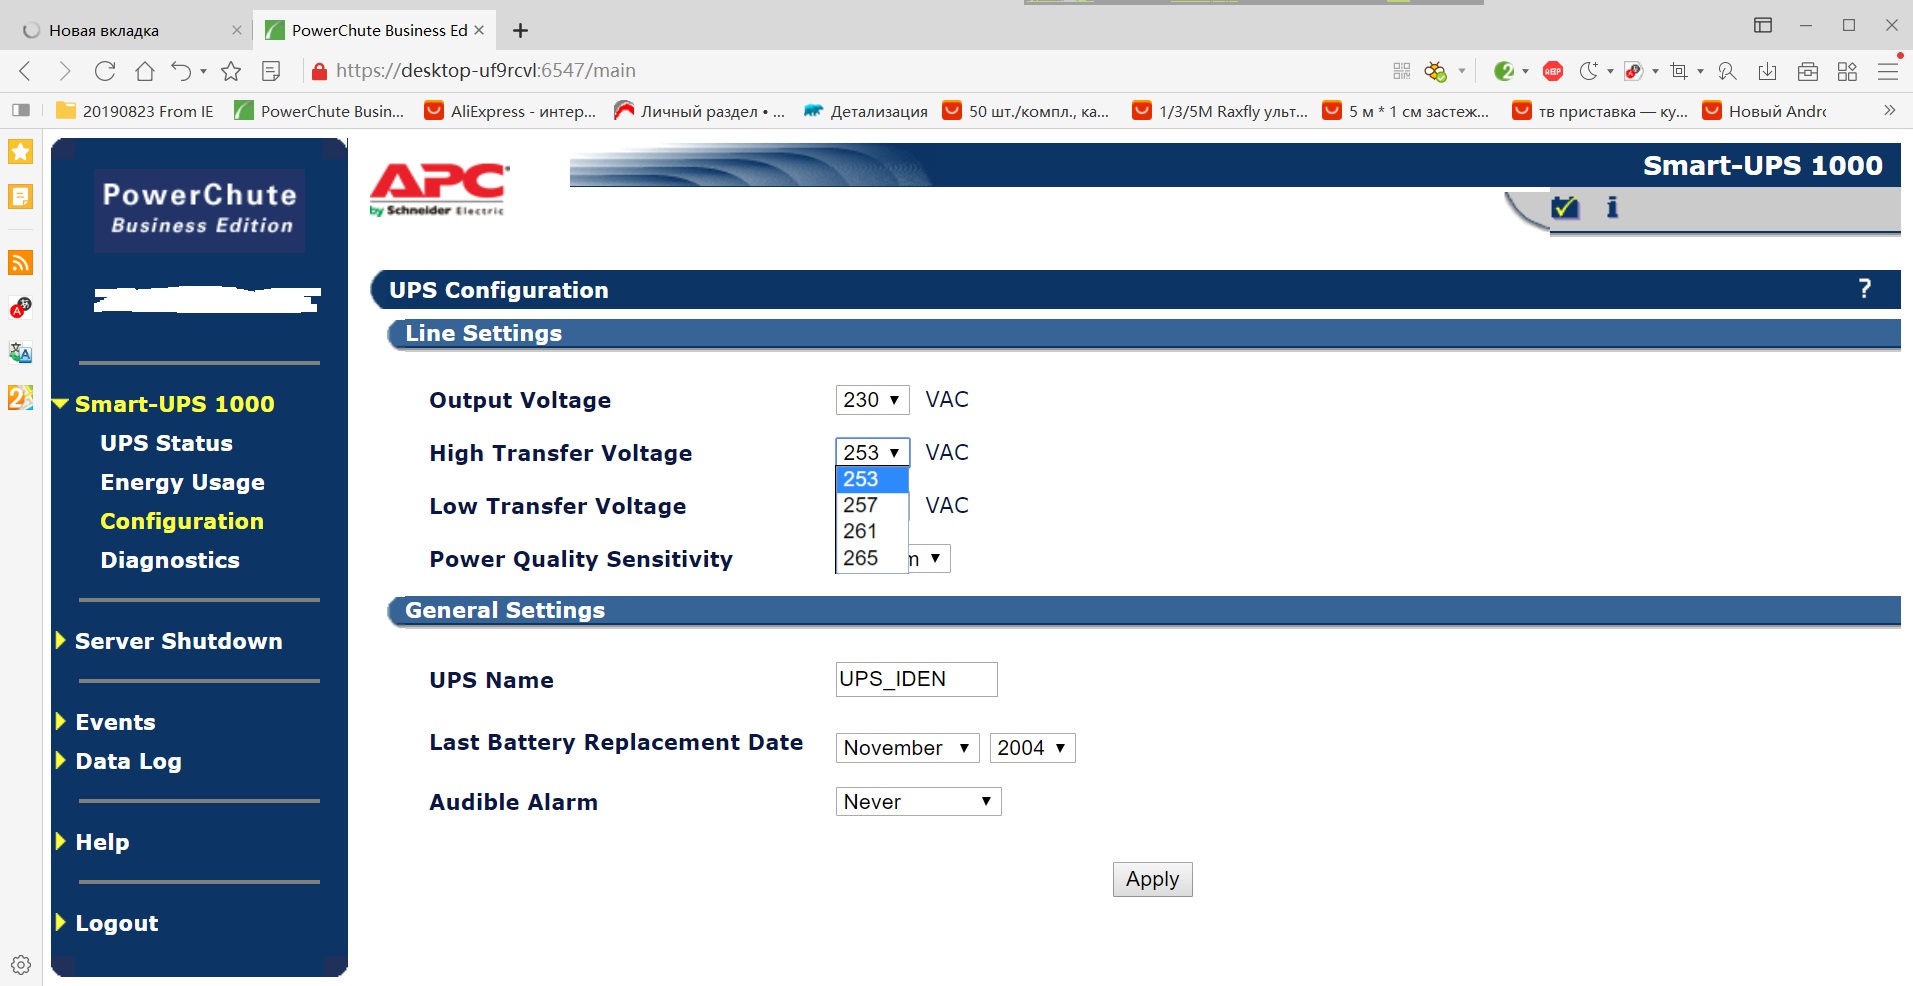Toggle the moon night mode icon
This screenshot has width=1913, height=986.
(1589, 71)
